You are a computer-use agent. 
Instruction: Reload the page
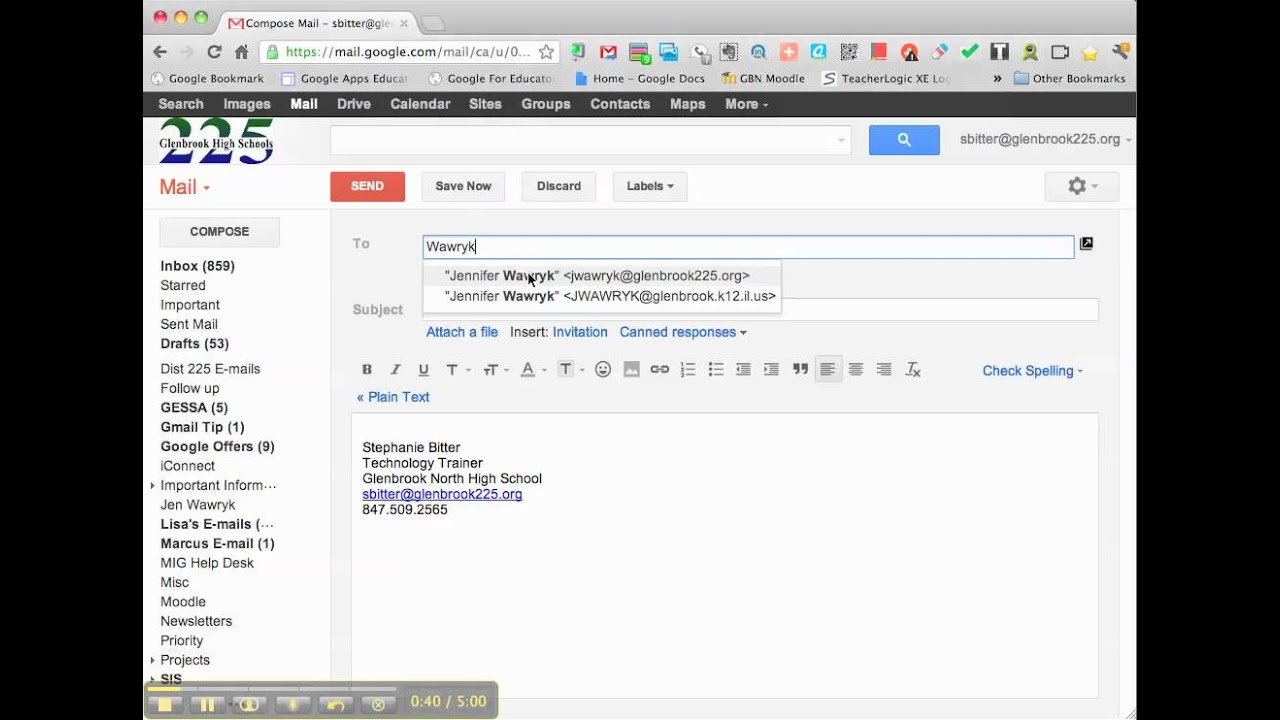tap(214, 52)
